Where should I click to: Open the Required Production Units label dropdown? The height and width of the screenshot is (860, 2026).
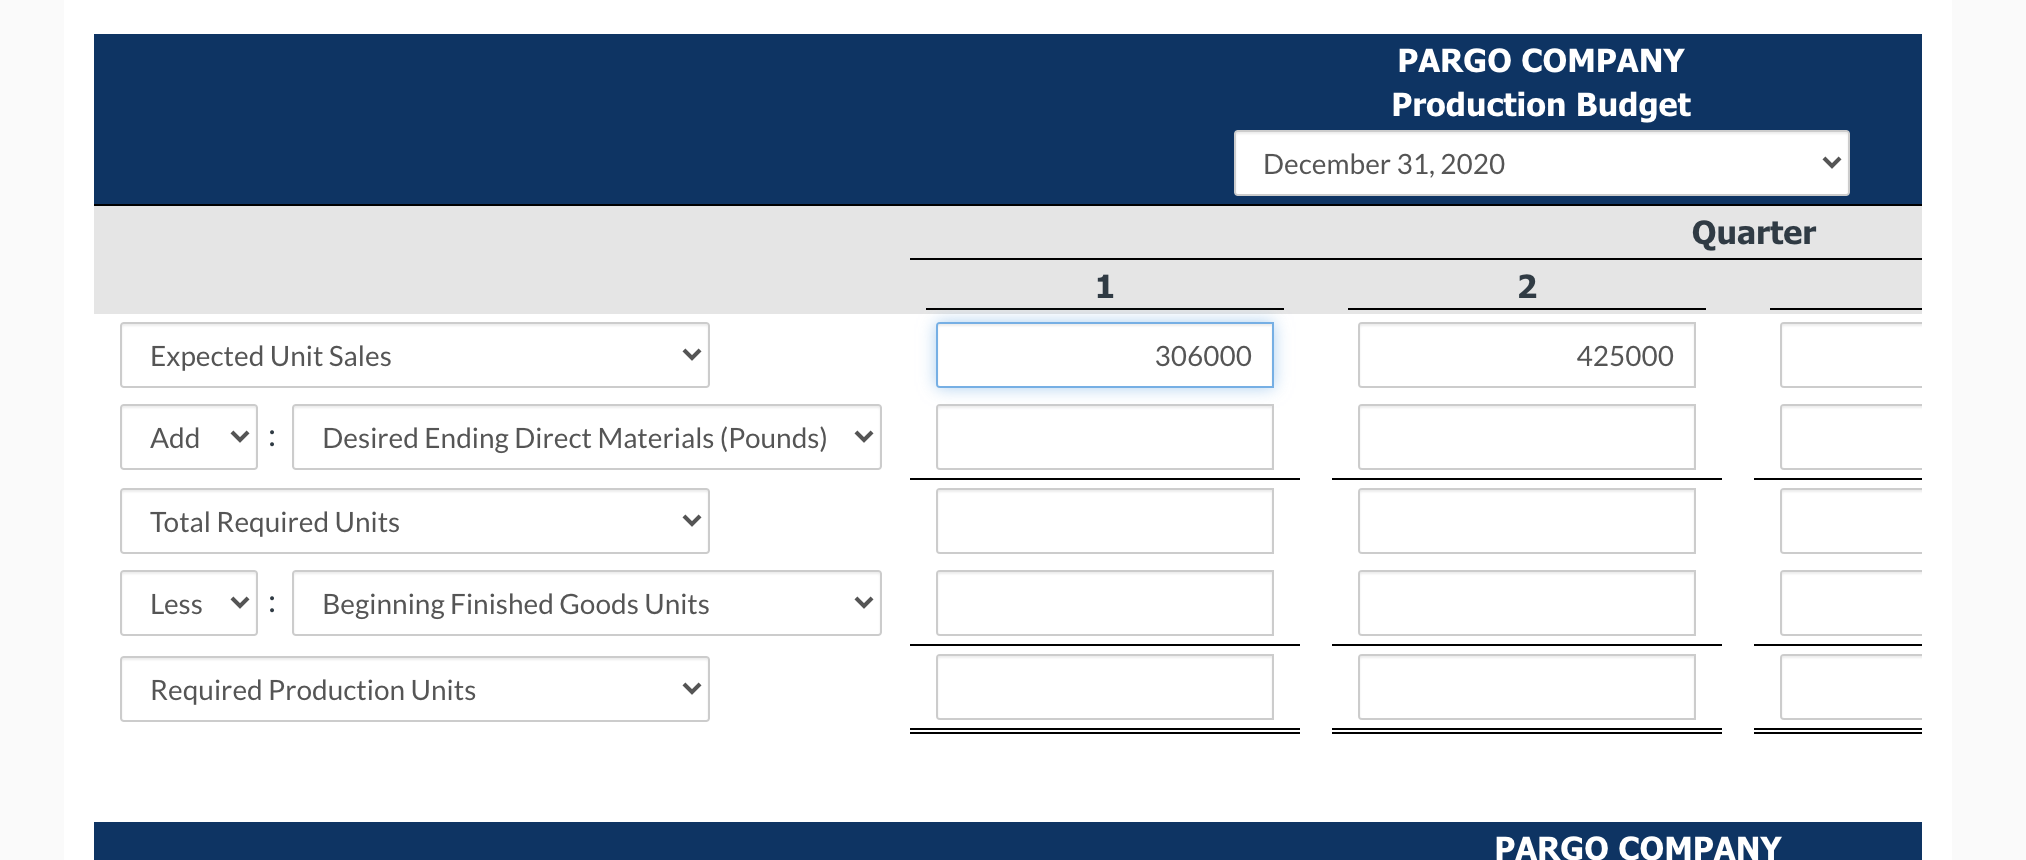point(413,689)
